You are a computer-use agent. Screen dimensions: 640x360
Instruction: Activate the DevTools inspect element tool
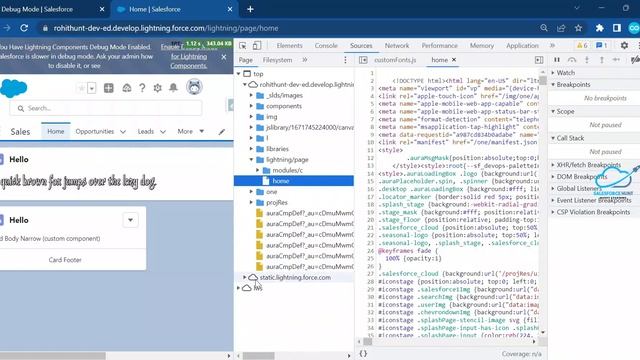click(x=242, y=45)
